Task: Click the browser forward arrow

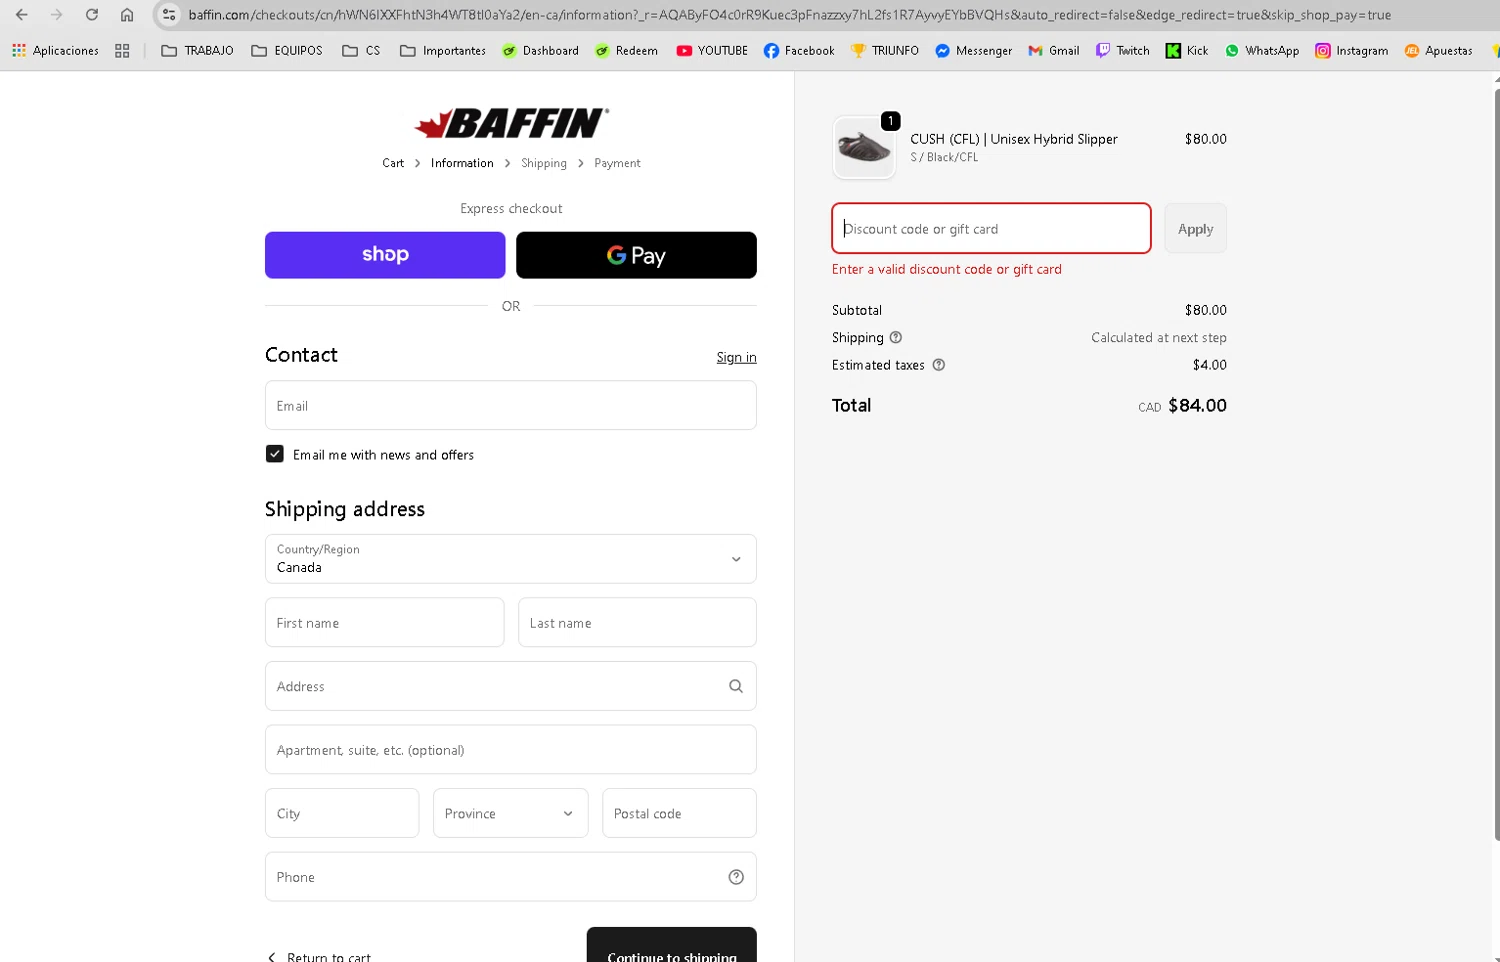Action: tap(57, 15)
